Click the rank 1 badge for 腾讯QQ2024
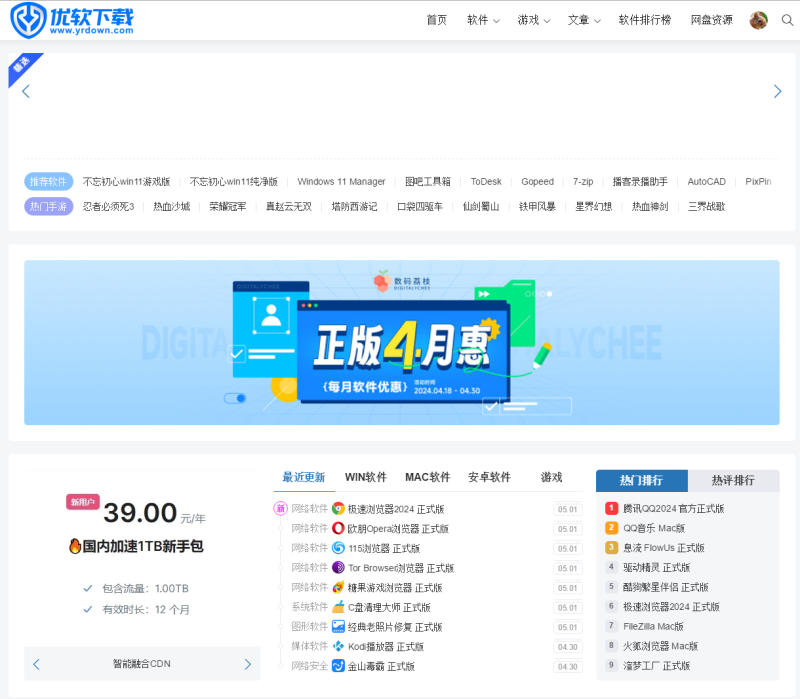This screenshot has width=800, height=699. (x=611, y=508)
